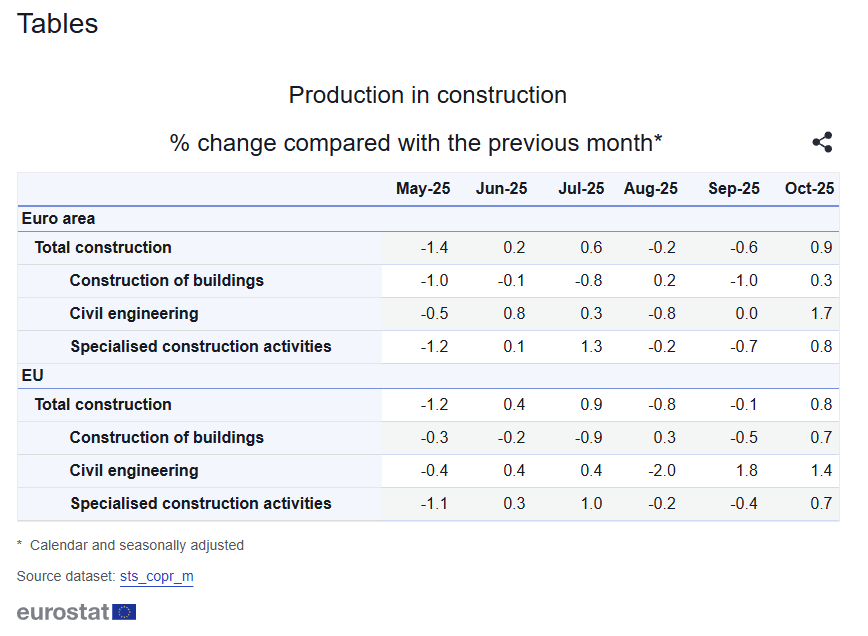Click the Eurostat logo at the bottom
The width and height of the screenshot is (868, 636).
pyautogui.click(x=76, y=611)
